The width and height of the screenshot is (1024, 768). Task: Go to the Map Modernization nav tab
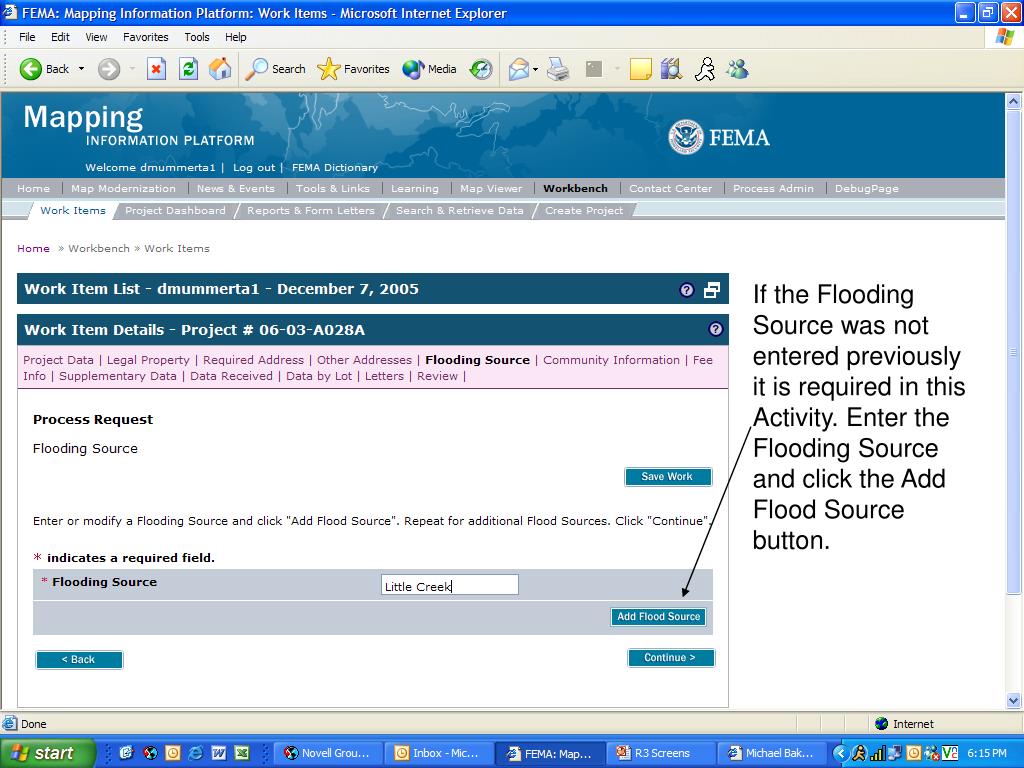point(123,188)
